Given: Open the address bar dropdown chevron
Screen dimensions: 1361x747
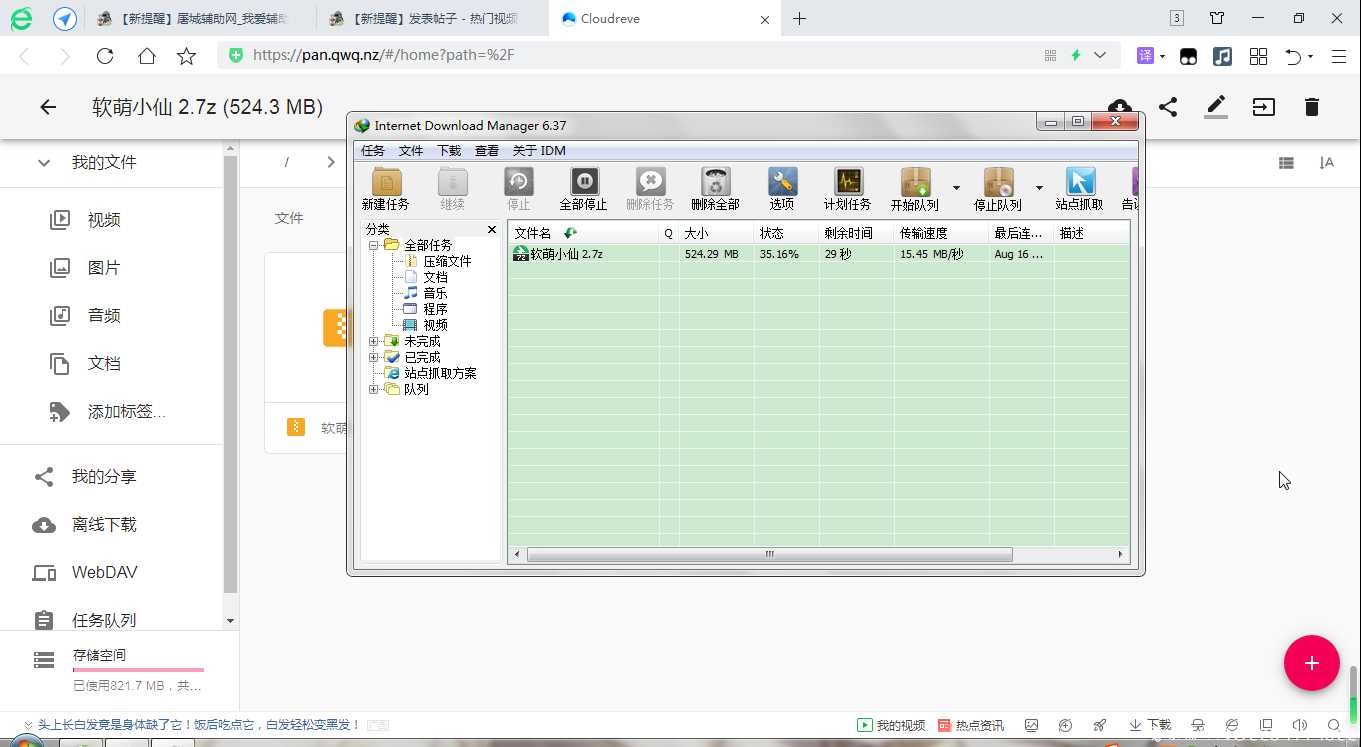Looking at the screenshot, I should click(1100, 56).
